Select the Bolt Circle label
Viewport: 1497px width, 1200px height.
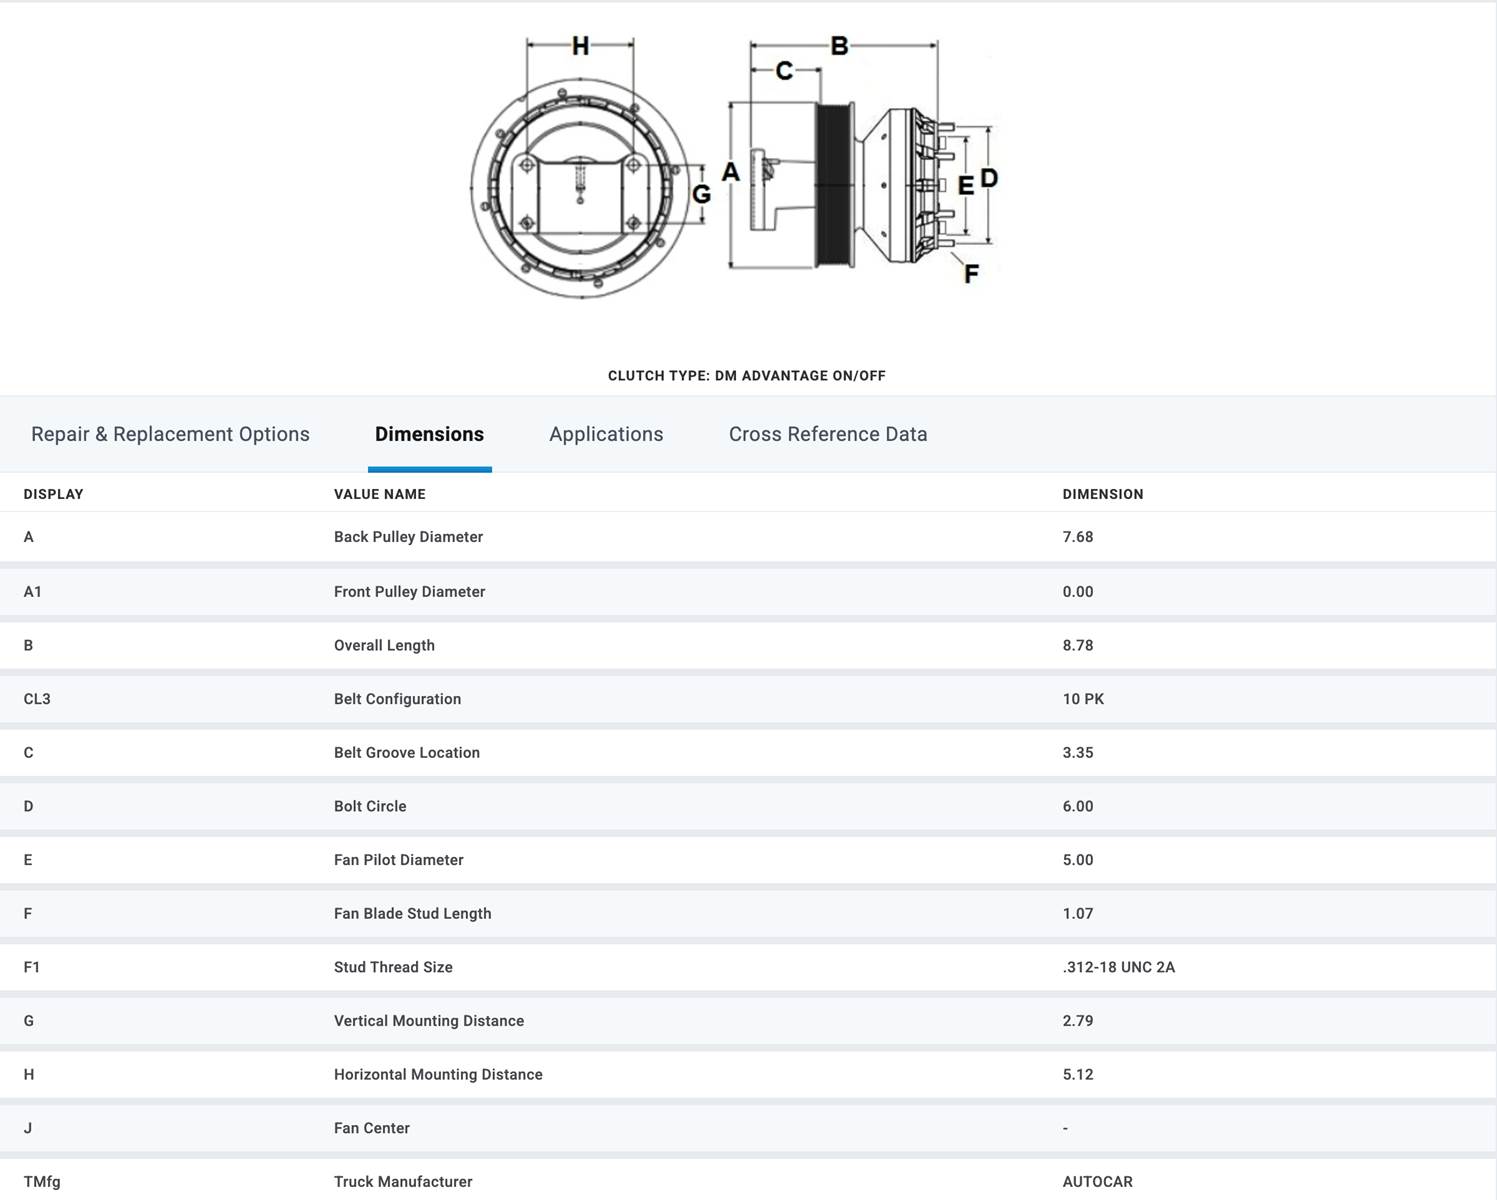[x=370, y=806]
